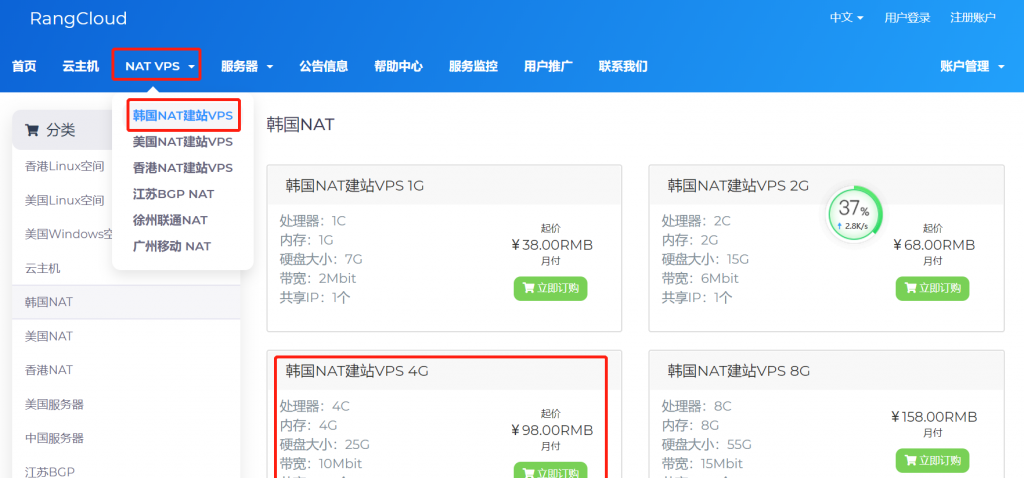1024x478 pixels.
Task: Select 韩国NAT category in sidebar
Action: (126, 302)
